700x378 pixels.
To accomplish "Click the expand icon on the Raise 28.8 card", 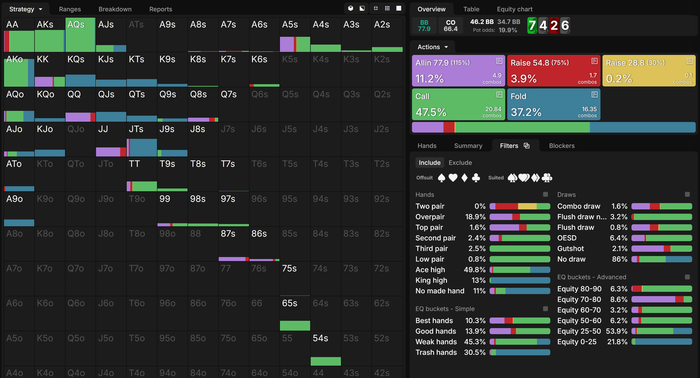I will coord(689,61).
